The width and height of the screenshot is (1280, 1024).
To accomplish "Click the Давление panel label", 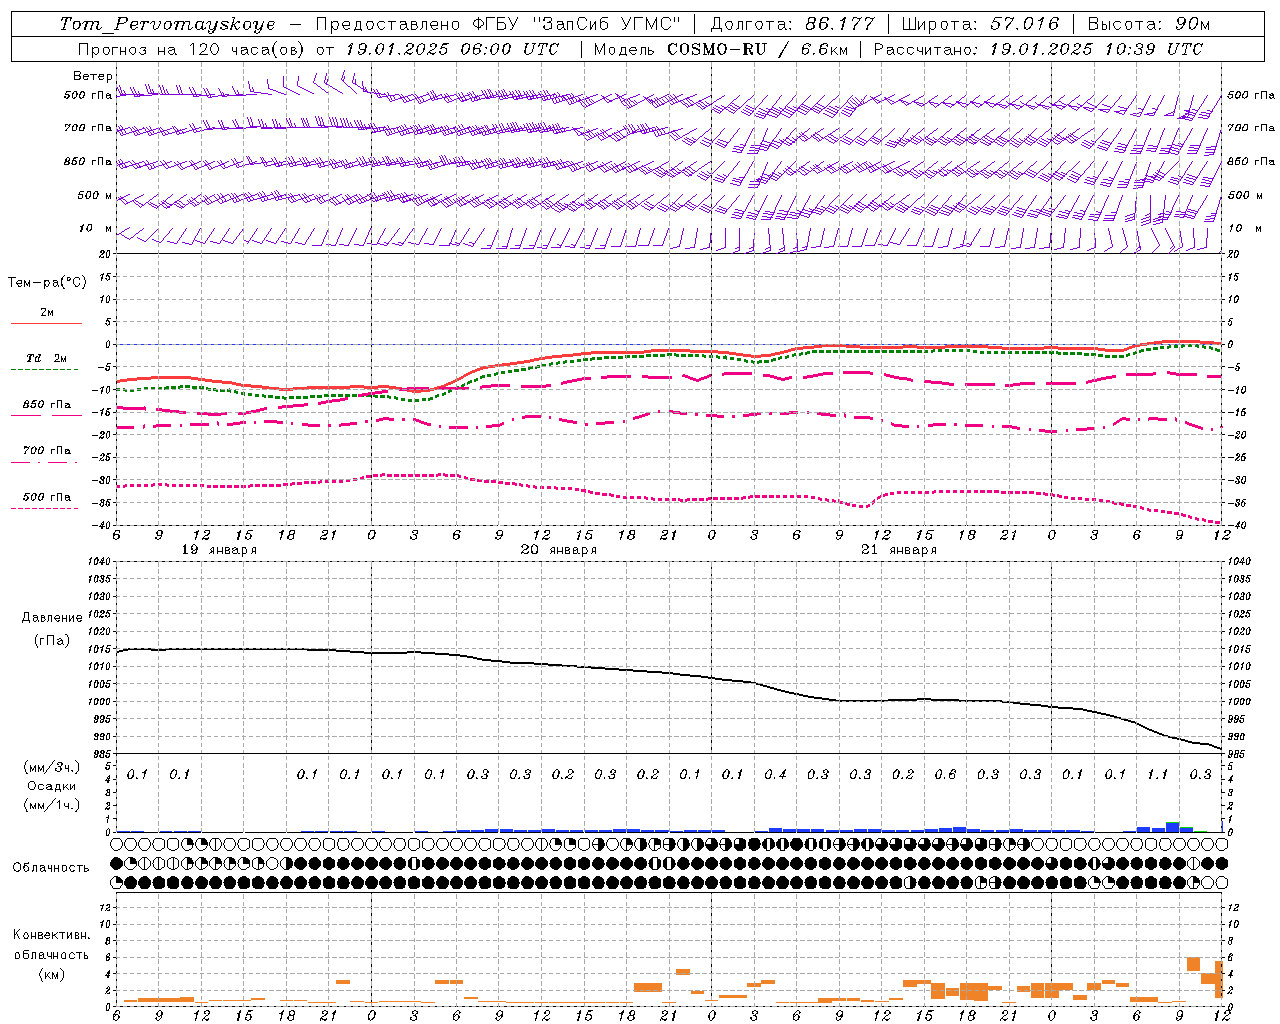I will (x=52, y=617).
